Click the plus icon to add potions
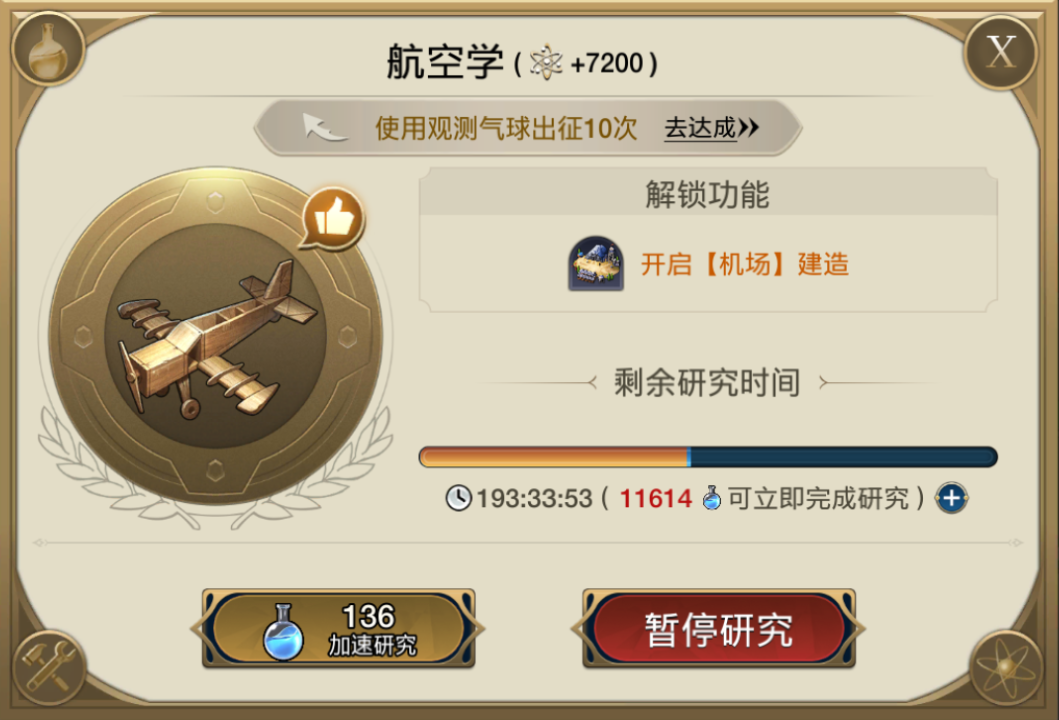Viewport: 1059px width, 720px height. point(952,498)
